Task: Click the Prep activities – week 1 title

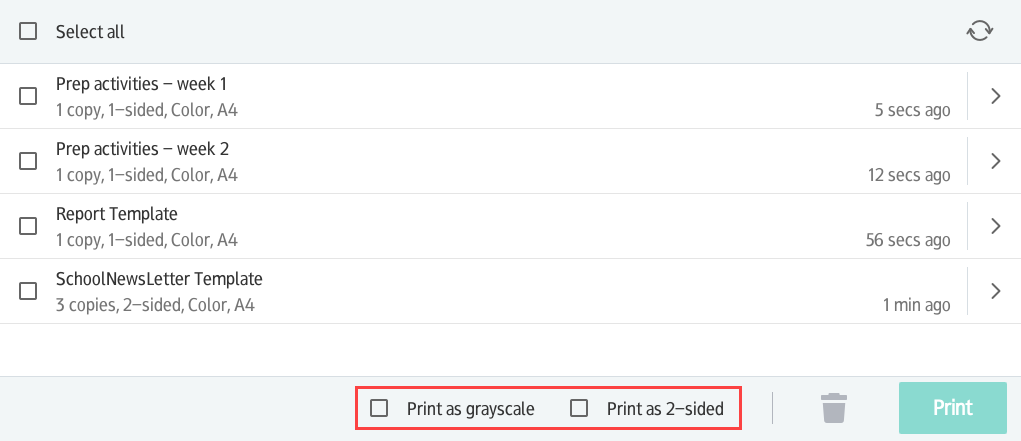Action: click(x=142, y=84)
